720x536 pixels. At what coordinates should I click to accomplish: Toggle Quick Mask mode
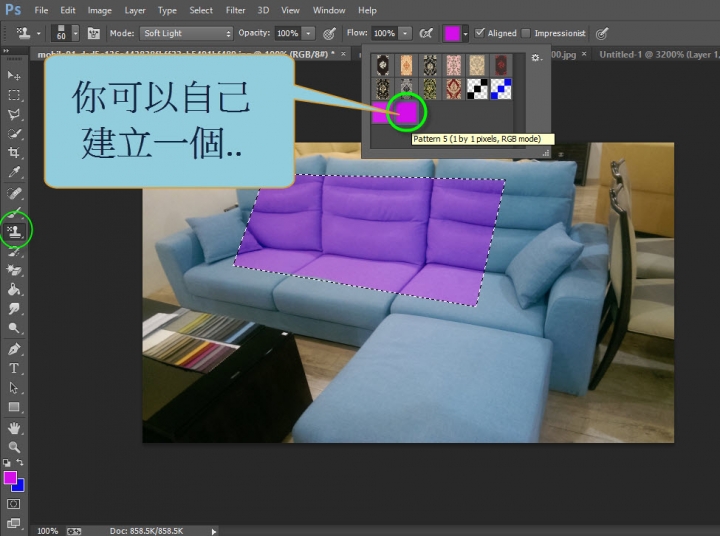pyautogui.click(x=14, y=505)
